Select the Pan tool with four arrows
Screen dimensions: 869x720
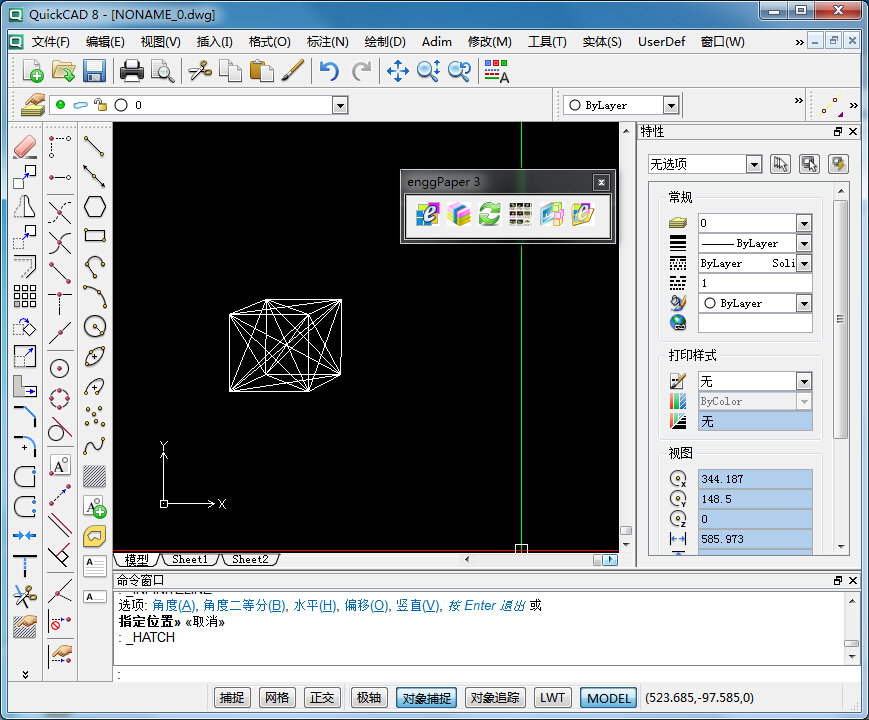(x=398, y=70)
